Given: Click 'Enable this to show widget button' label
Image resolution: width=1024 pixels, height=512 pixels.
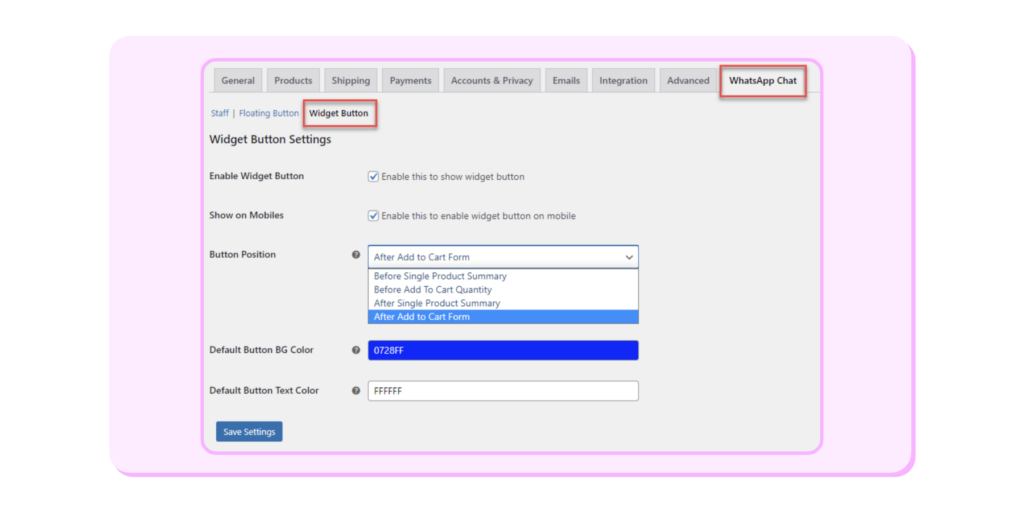Looking at the screenshot, I should click(453, 176).
